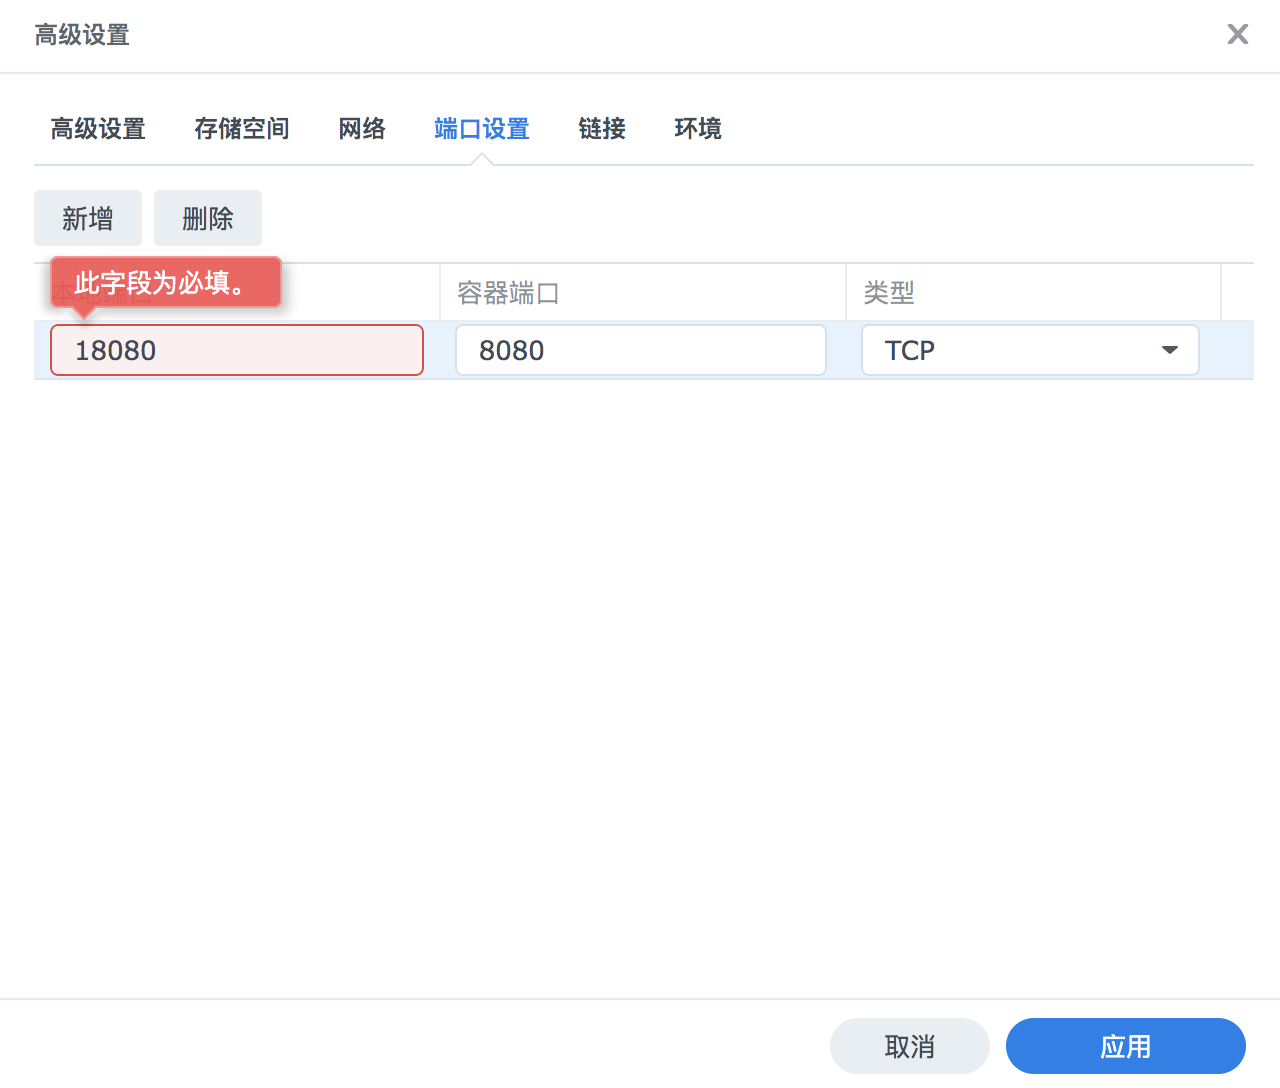The height and width of the screenshot is (1088, 1280).
Task: Click the 容器端口 column header
Action: 642,292
